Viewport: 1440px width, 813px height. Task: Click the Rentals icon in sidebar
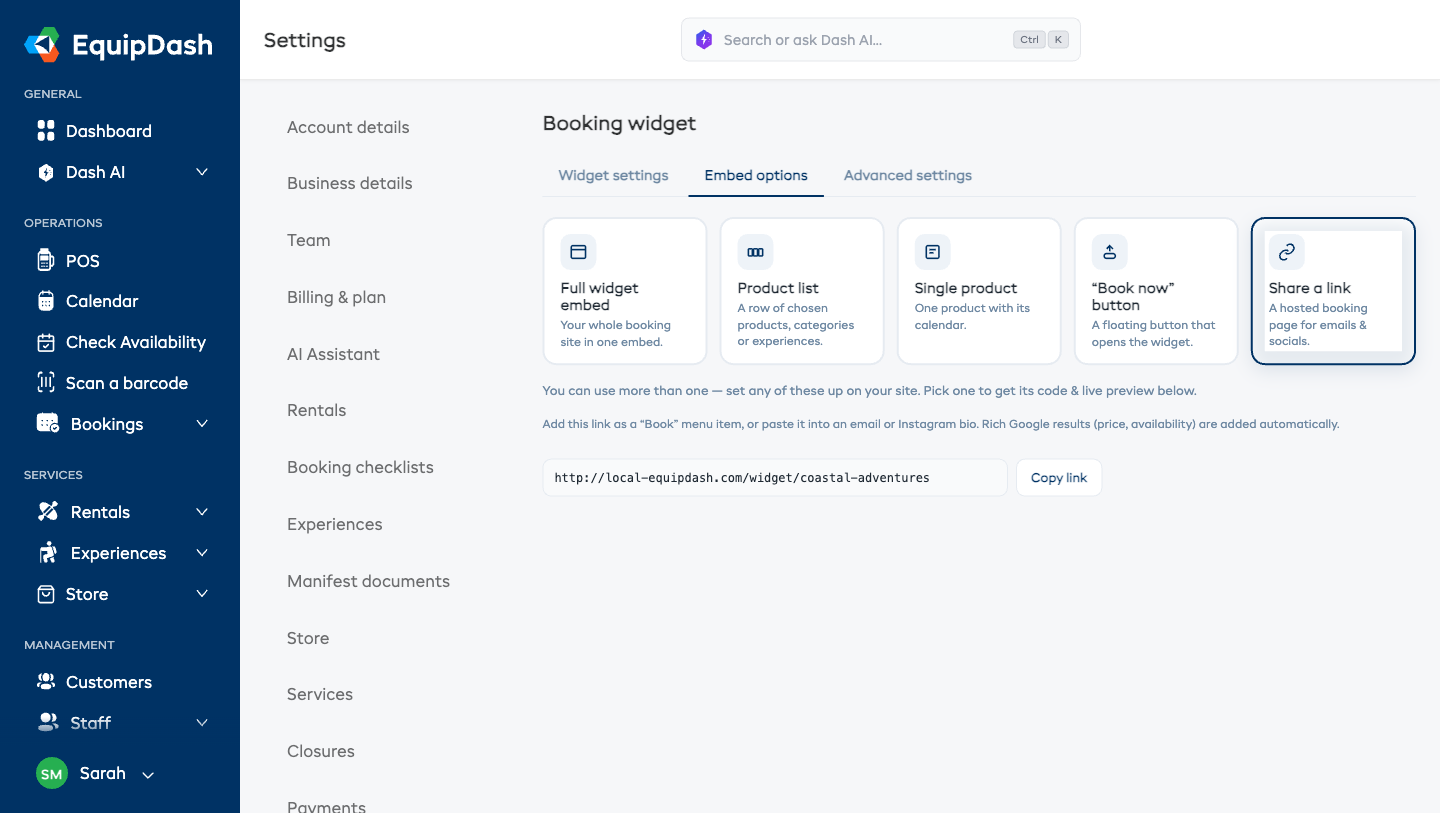point(47,512)
